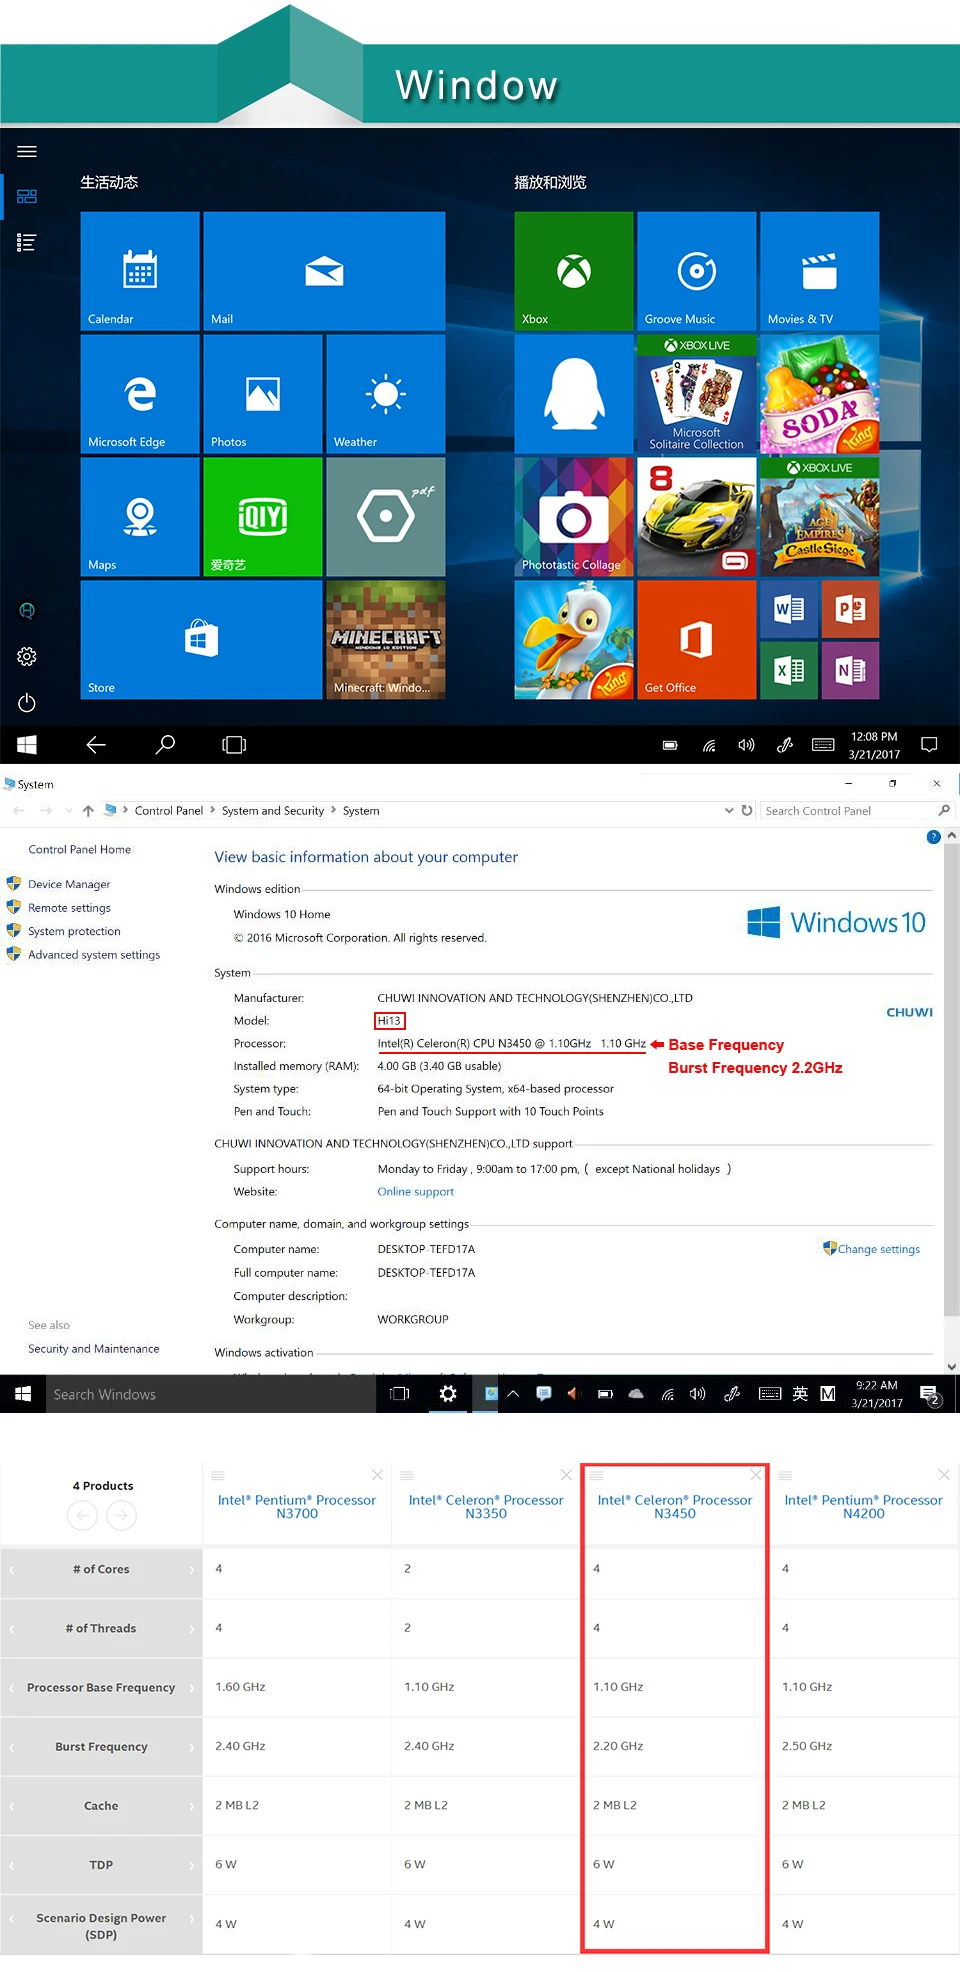Click the Start menu Power icon
The image size is (960, 1972).
coord(27,703)
